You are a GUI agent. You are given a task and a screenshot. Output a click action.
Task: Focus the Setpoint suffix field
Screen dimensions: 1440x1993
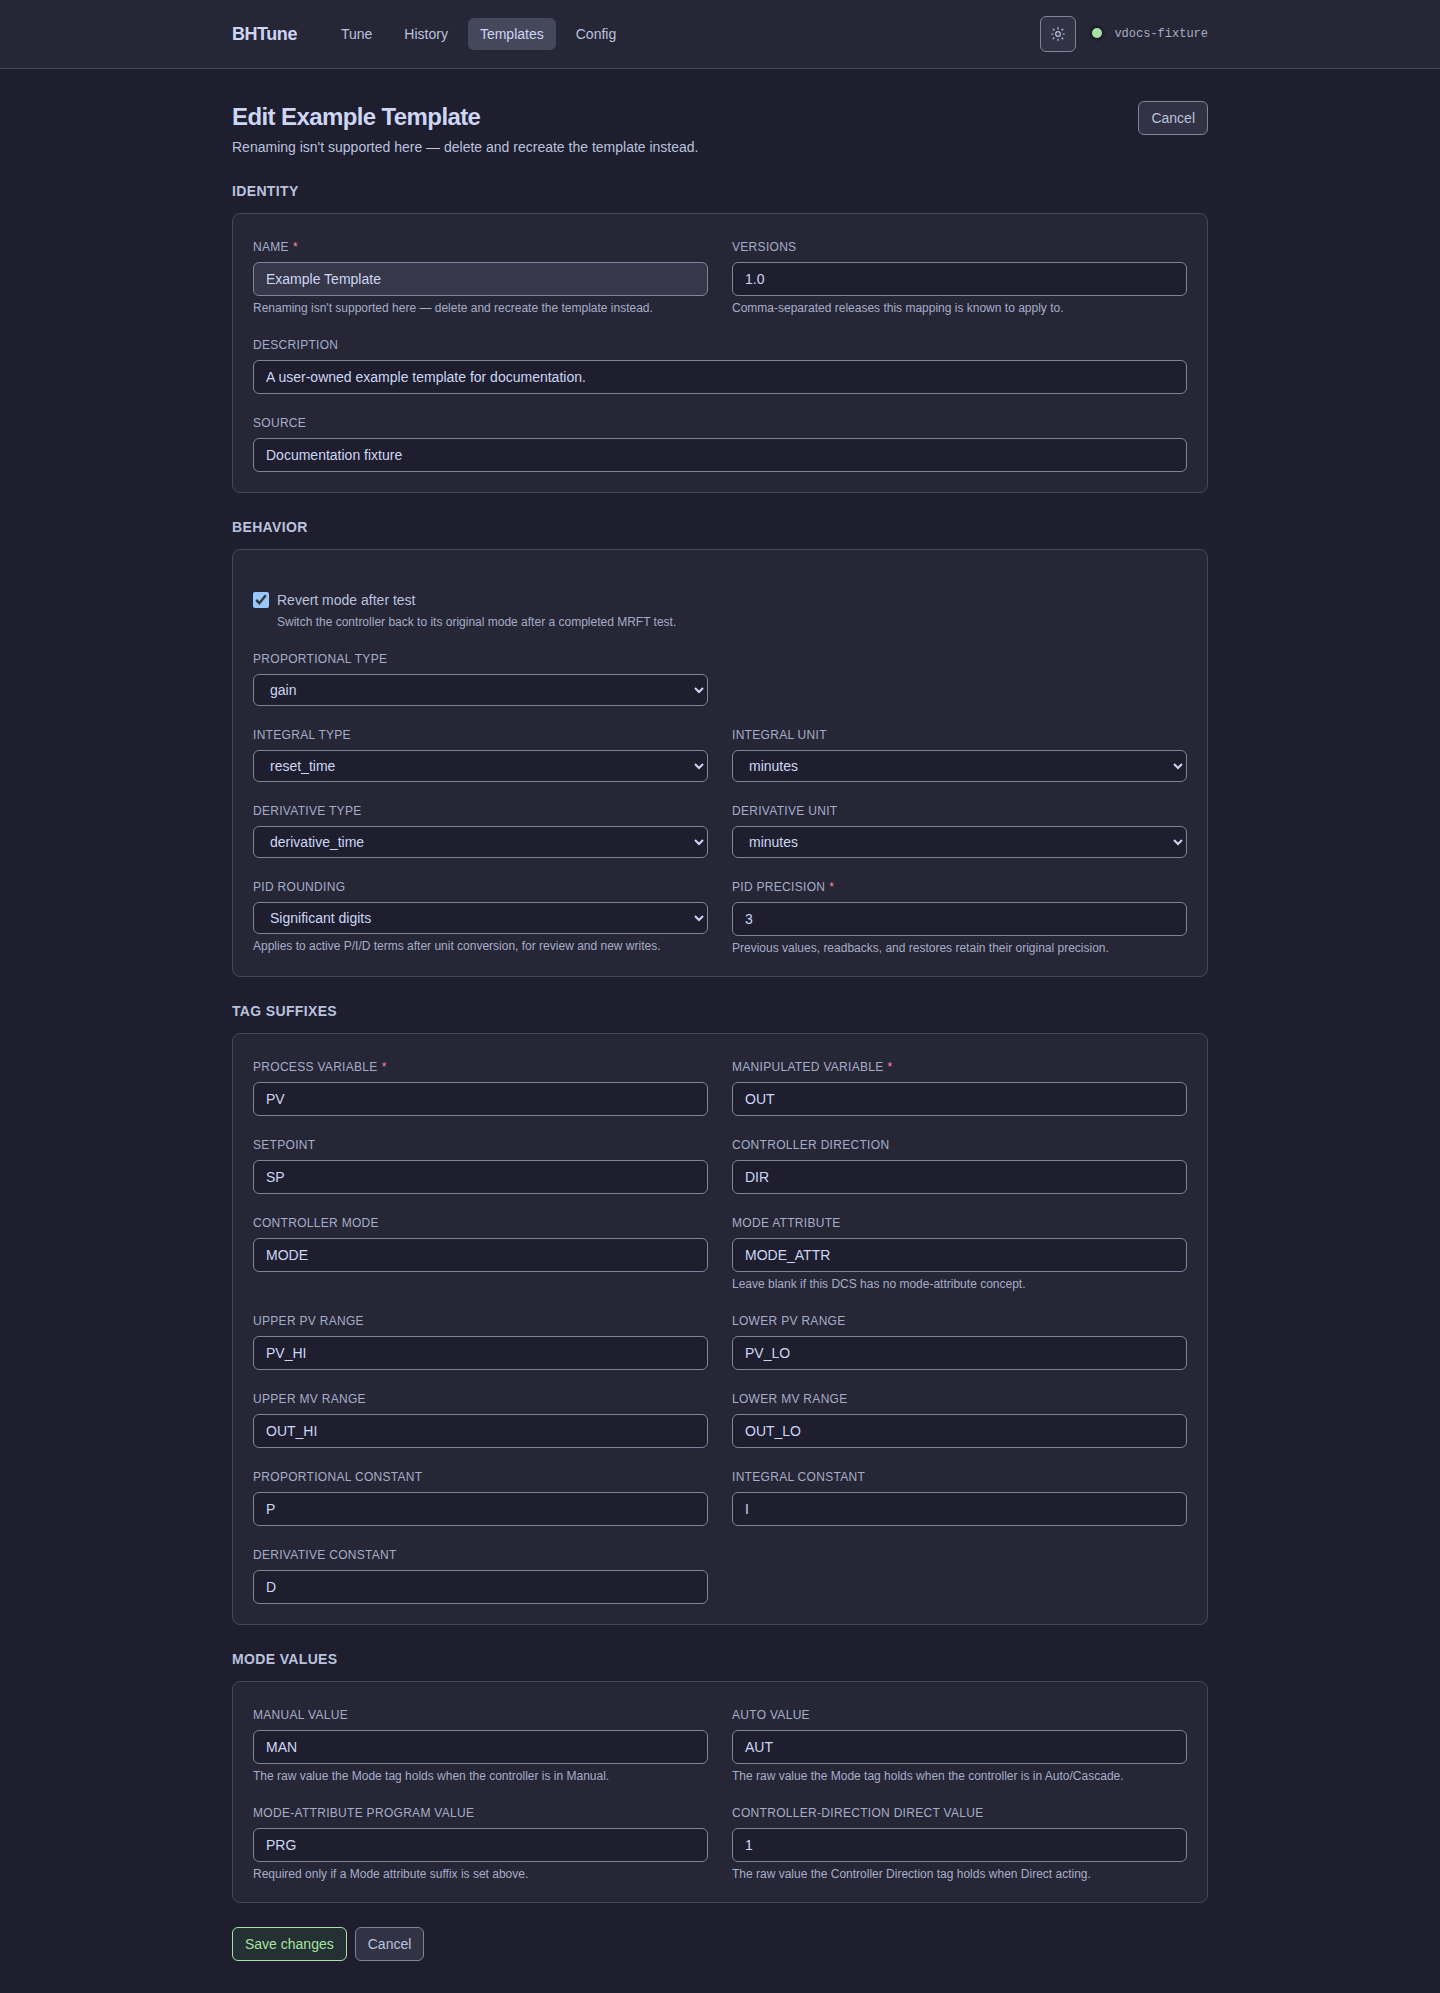pos(480,1177)
